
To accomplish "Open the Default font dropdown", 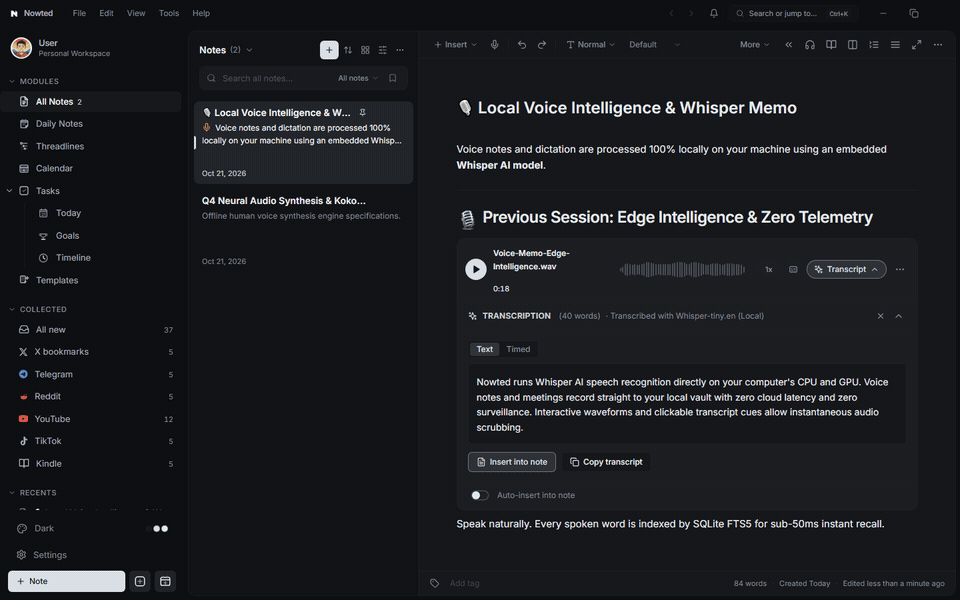I will tap(654, 45).
